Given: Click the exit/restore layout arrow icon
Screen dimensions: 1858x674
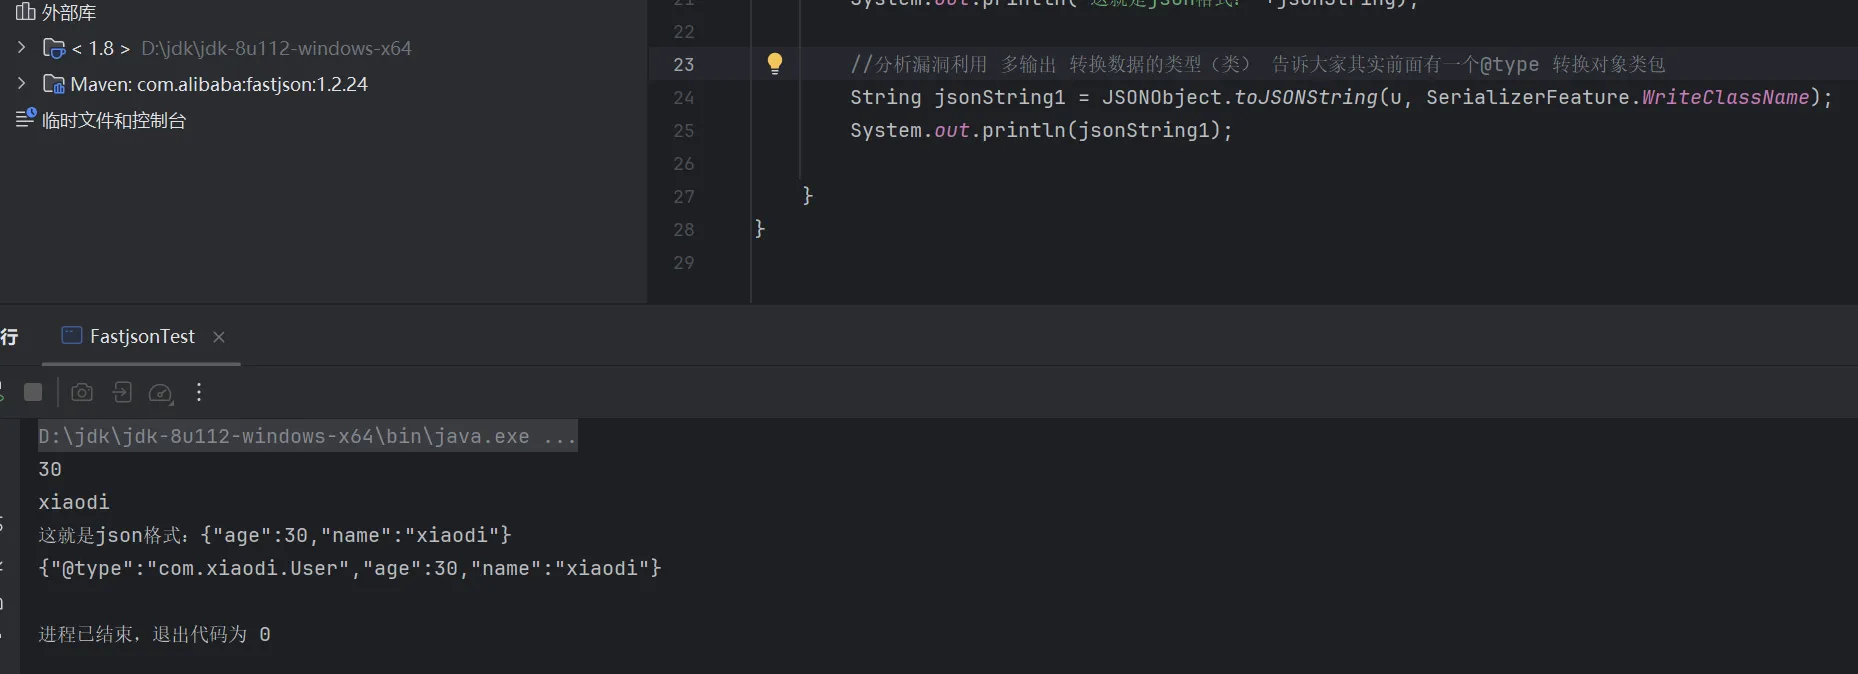Looking at the screenshot, I should click(x=122, y=392).
